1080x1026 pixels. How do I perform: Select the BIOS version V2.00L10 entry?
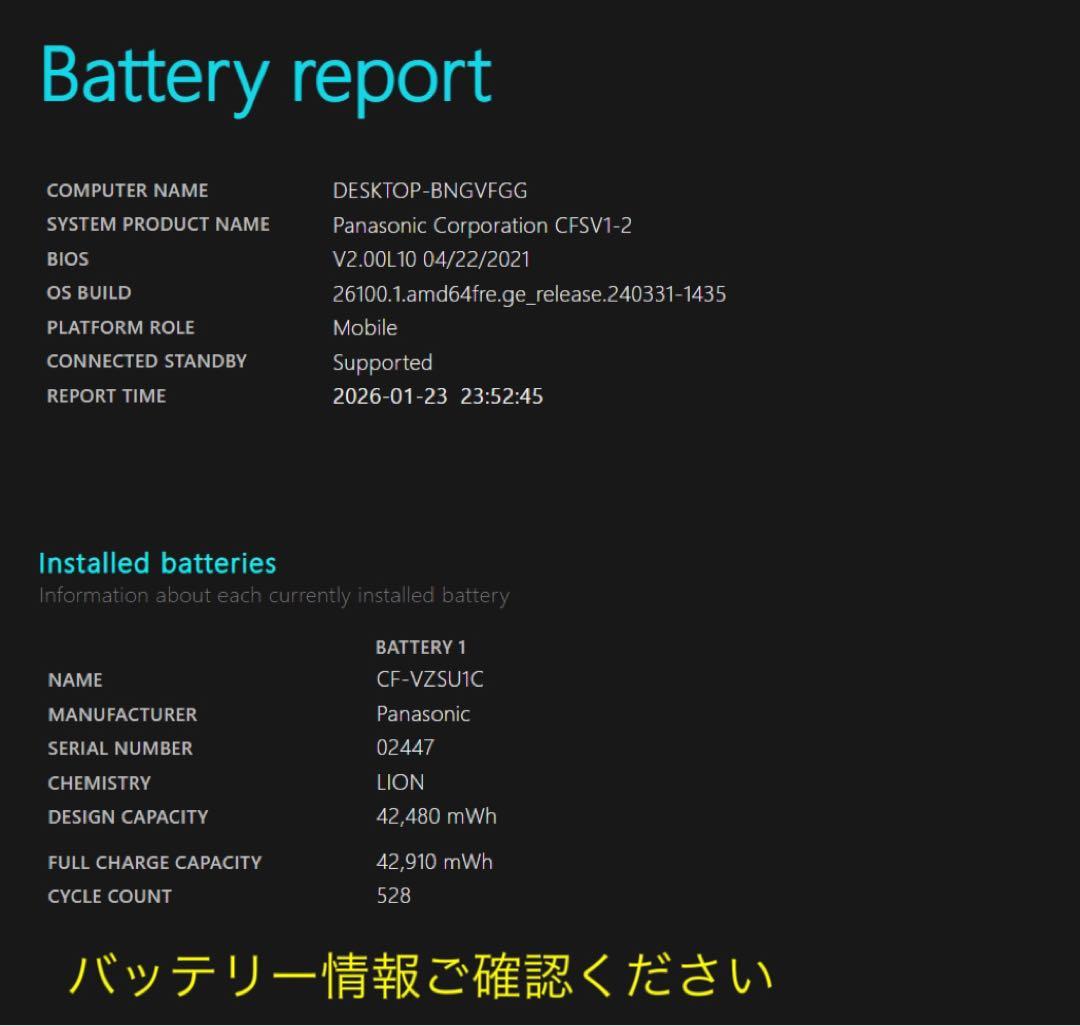click(x=430, y=259)
